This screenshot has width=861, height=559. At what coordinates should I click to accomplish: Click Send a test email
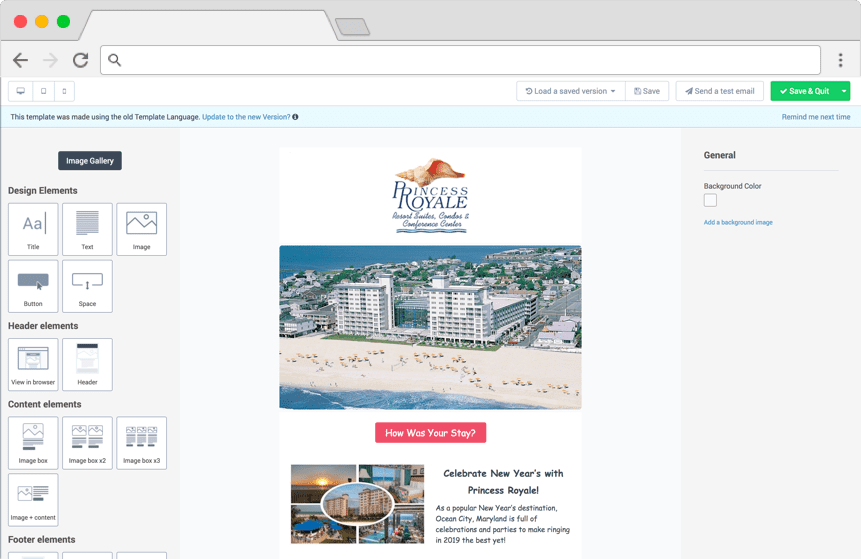point(720,91)
